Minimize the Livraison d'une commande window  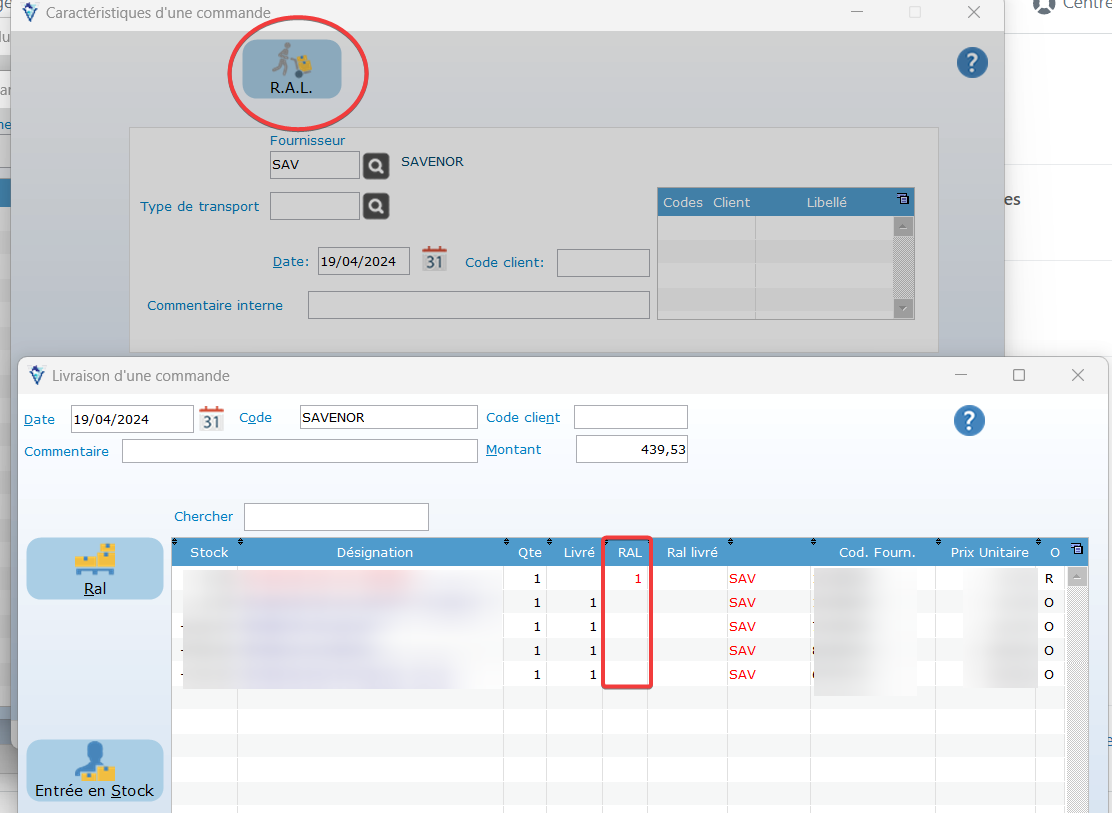pos(961,375)
